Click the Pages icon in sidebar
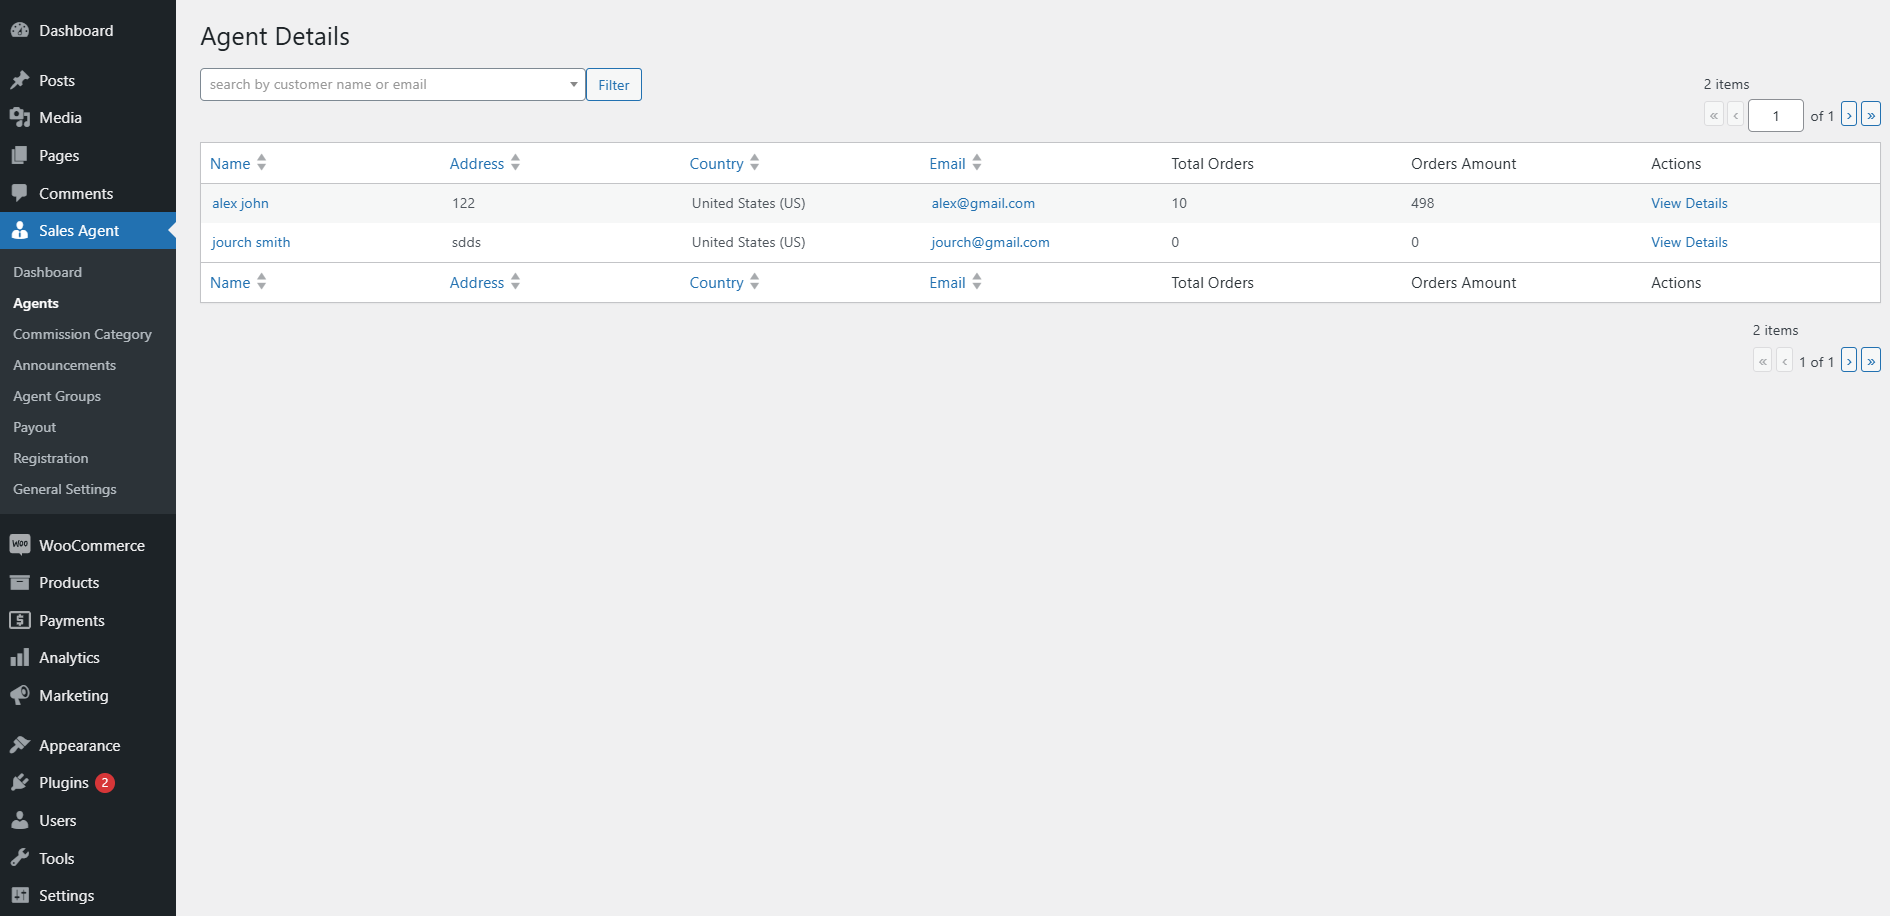 coord(20,156)
